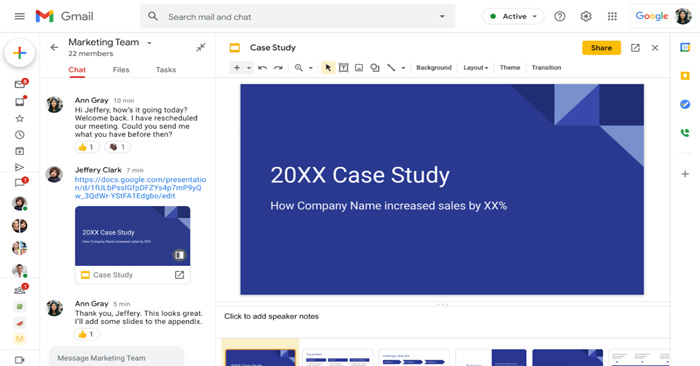This screenshot has width=700, height=366.
Task: Open the phone call side panel icon
Action: 685,133
